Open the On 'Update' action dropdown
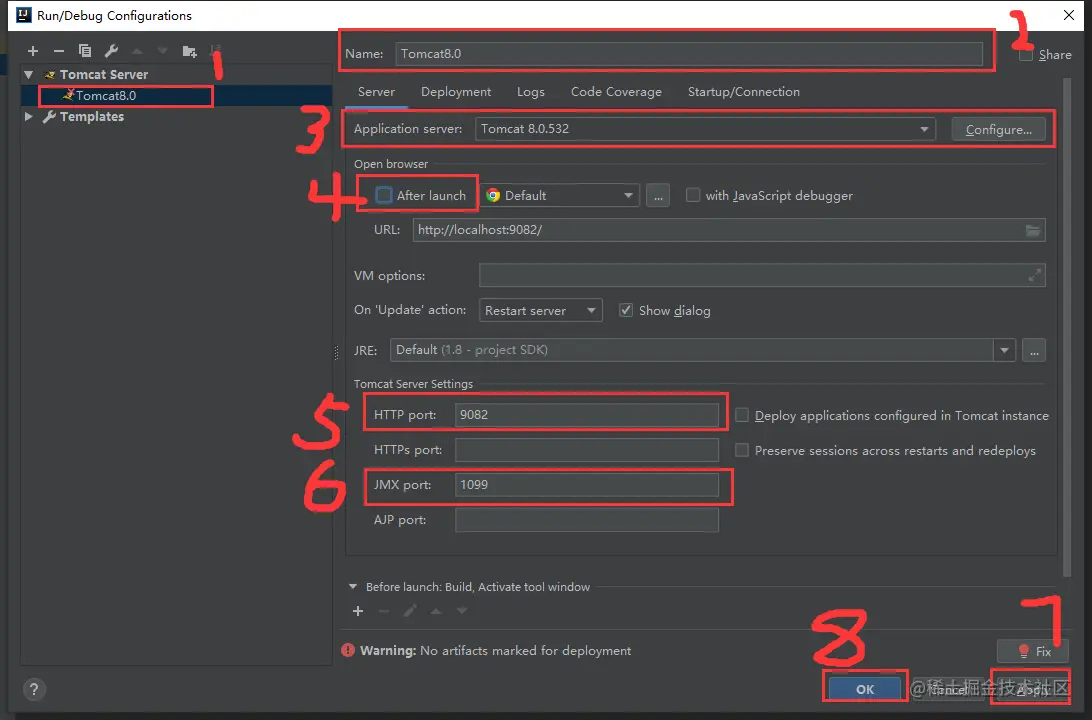The height and width of the screenshot is (720, 1092). click(x=540, y=311)
